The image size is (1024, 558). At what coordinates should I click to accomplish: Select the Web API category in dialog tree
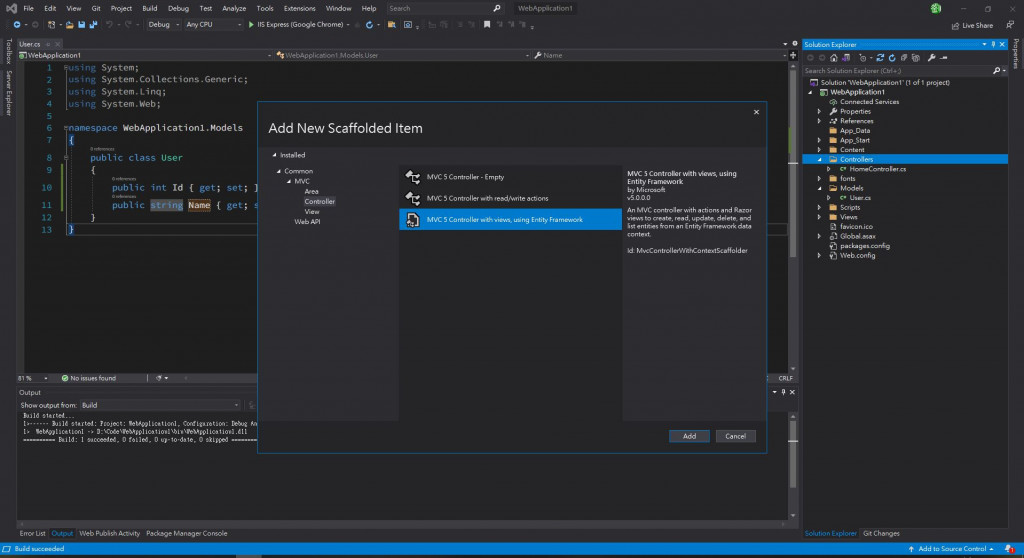307,222
